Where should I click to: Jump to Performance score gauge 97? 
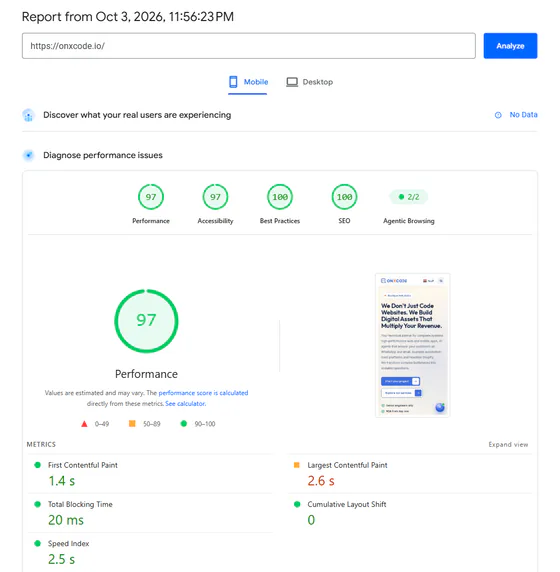(151, 197)
